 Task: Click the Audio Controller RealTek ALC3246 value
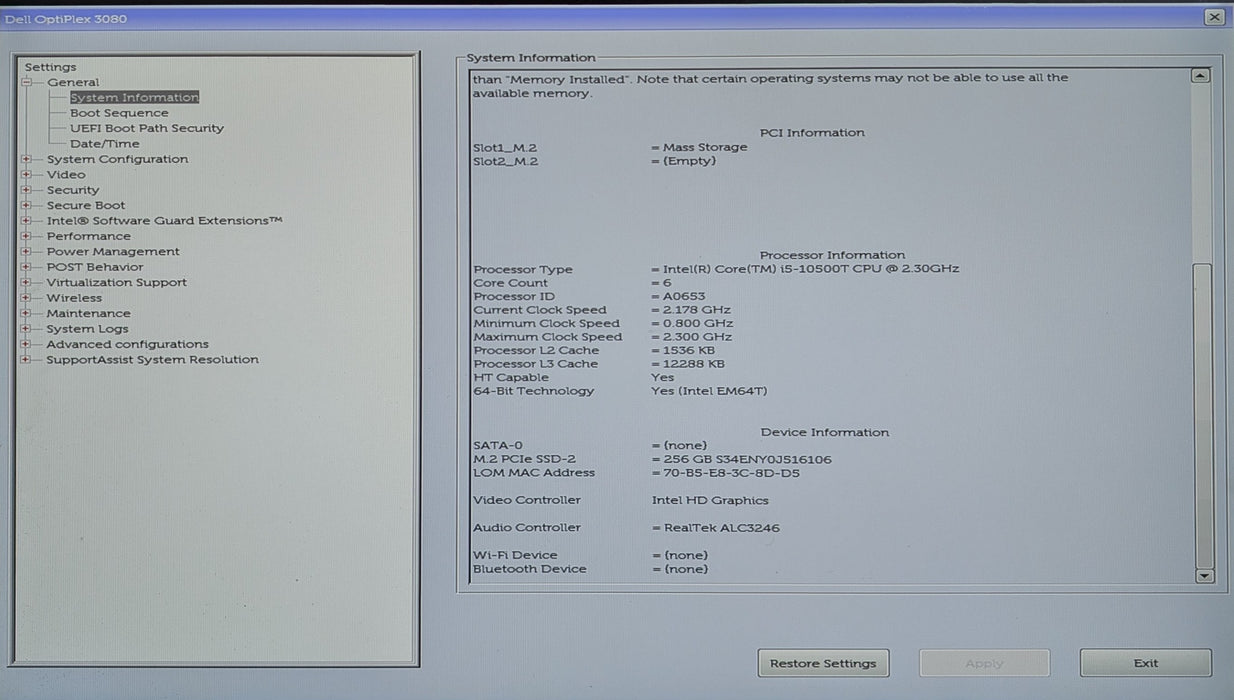click(x=722, y=528)
